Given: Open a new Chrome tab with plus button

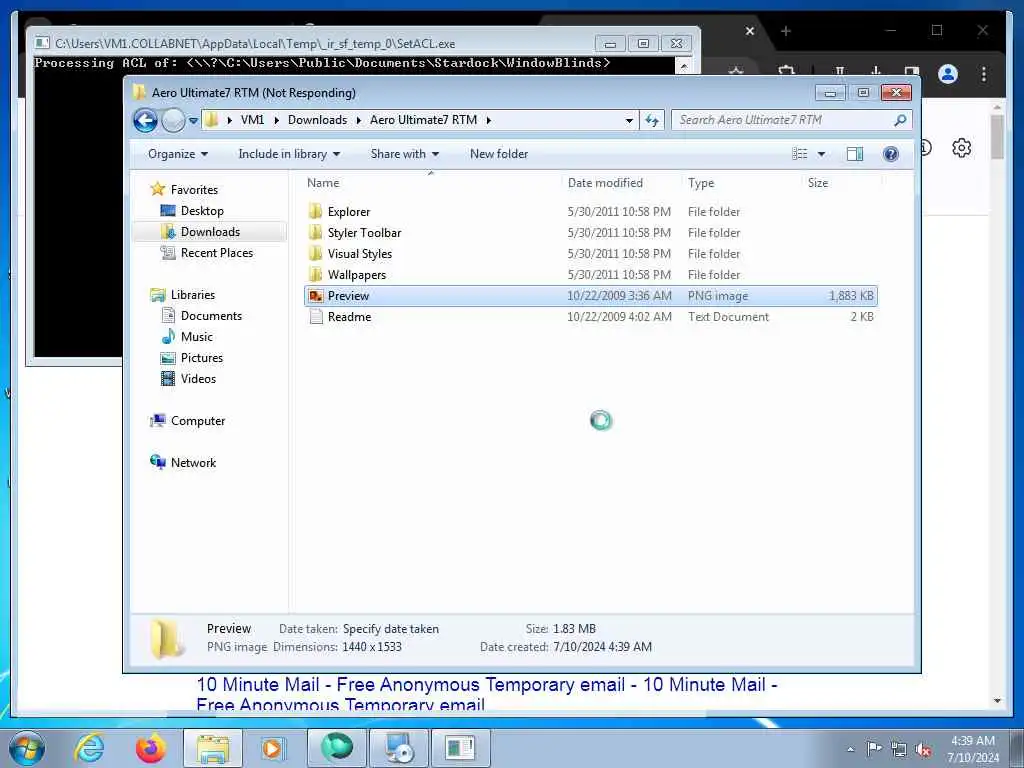Looking at the screenshot, I should click(786, 31).
